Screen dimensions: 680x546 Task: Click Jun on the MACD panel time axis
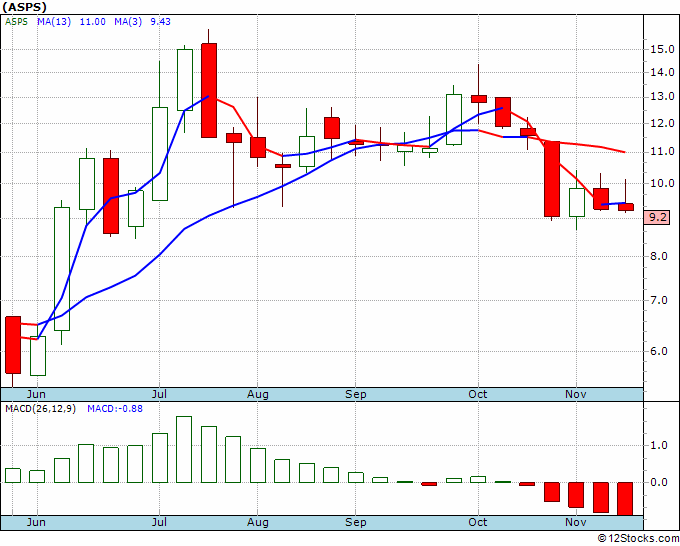point(36,522)
